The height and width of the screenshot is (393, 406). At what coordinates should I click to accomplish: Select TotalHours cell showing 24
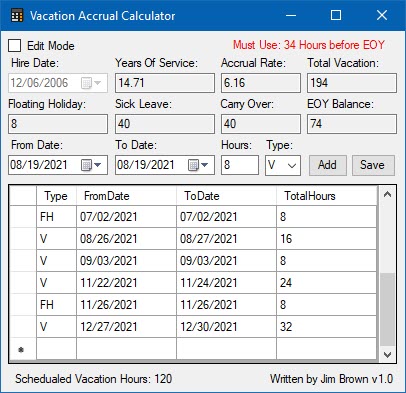pos(327,283)
